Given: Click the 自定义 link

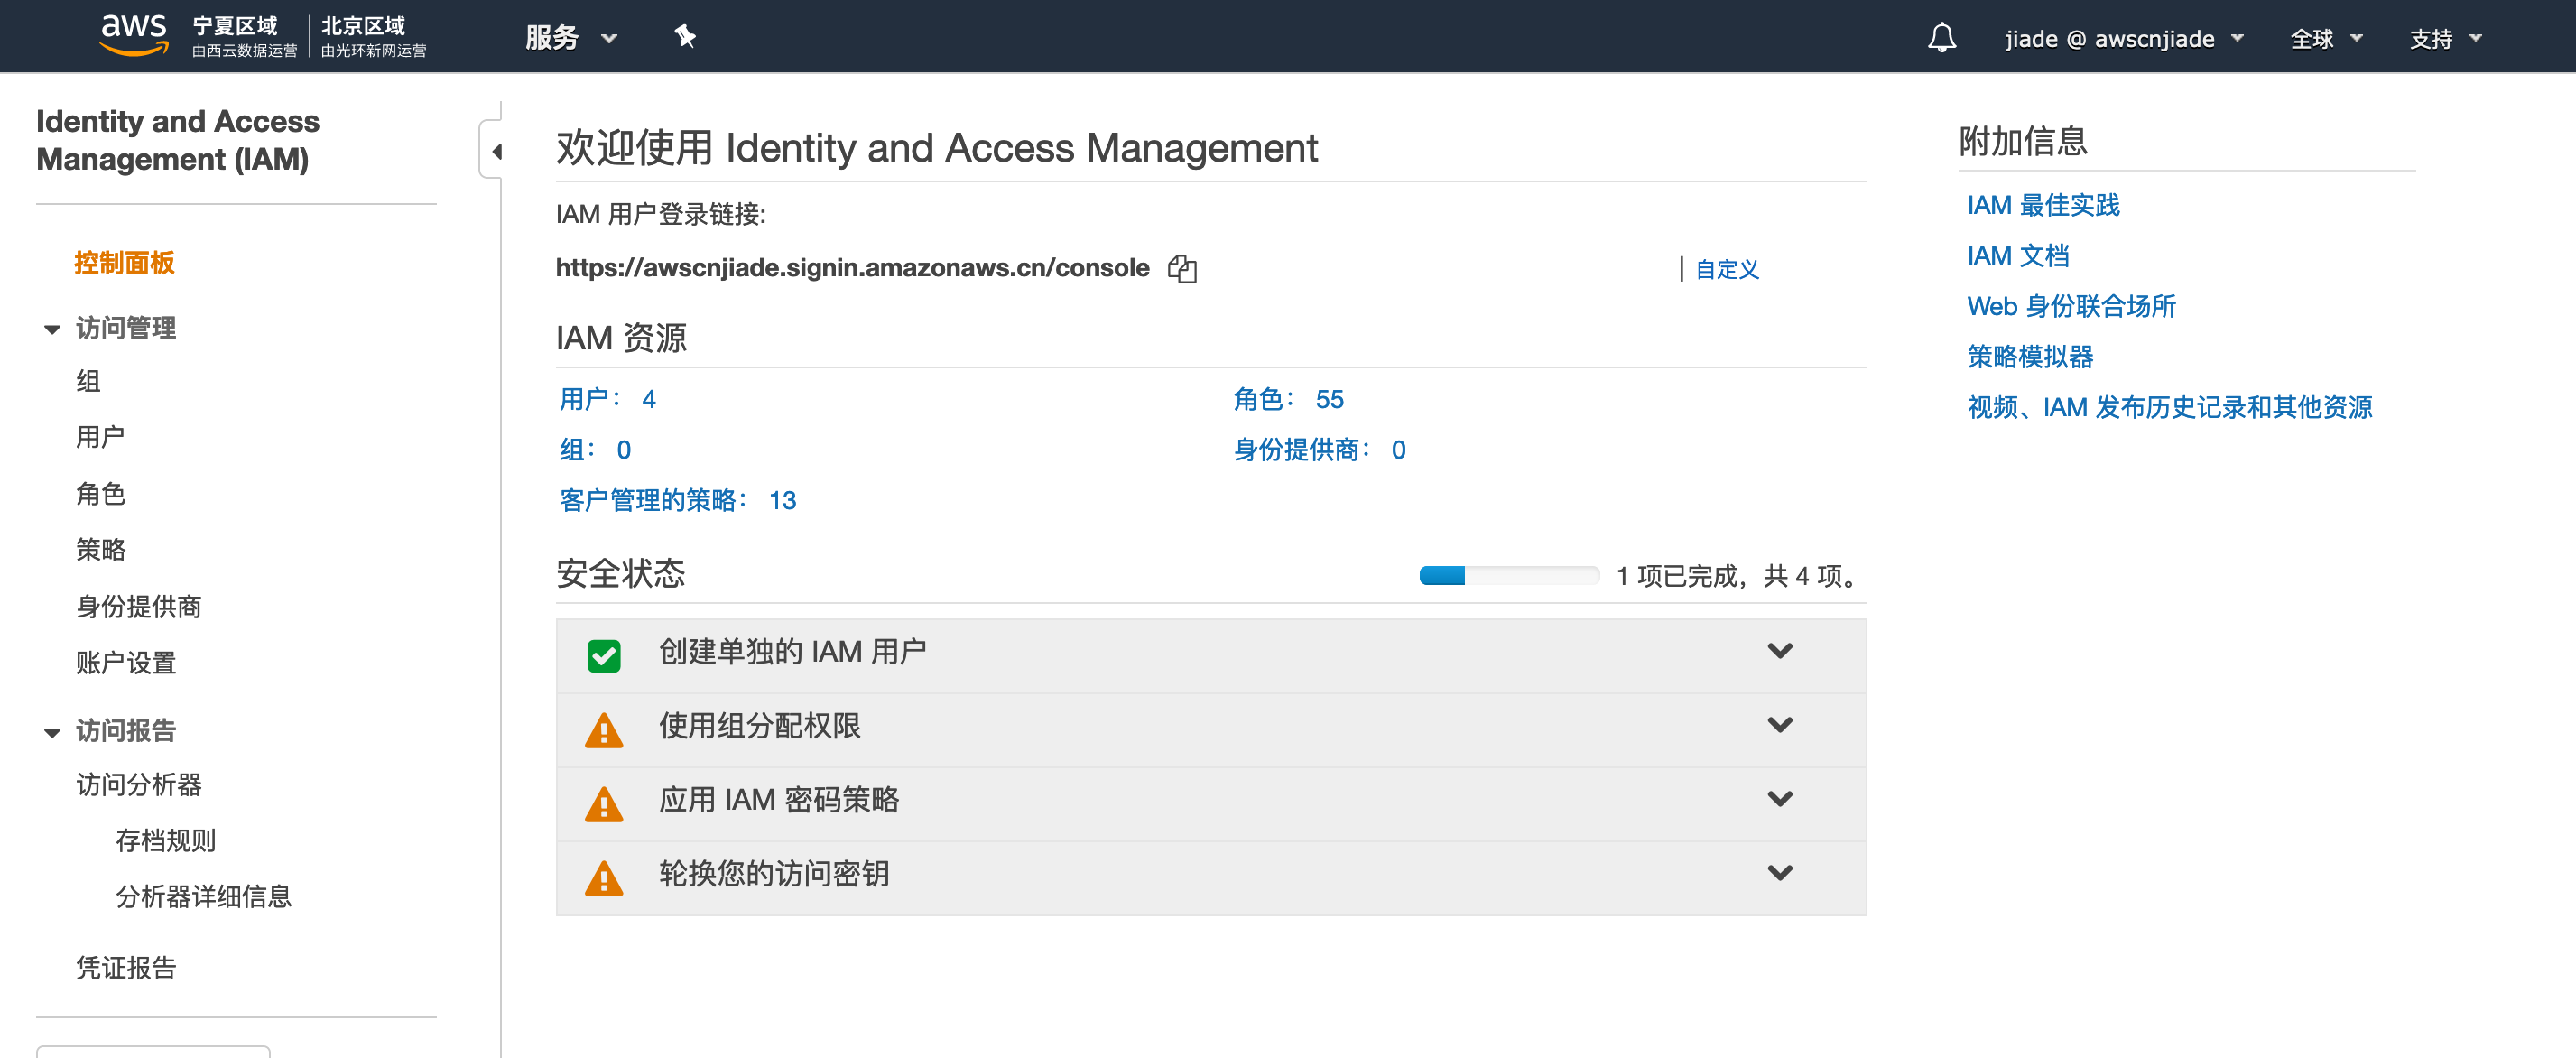Looking at the screenshot, I should 1726,269.
